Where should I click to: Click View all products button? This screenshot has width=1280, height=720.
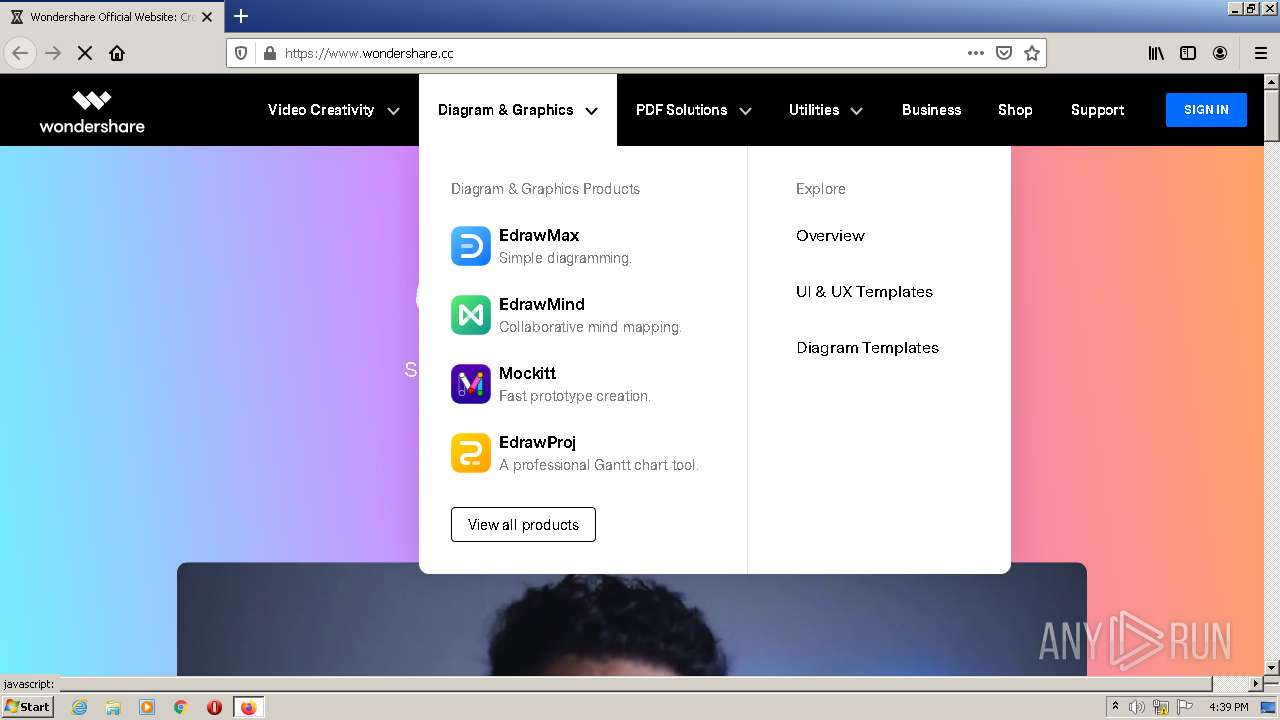point(523,525)
